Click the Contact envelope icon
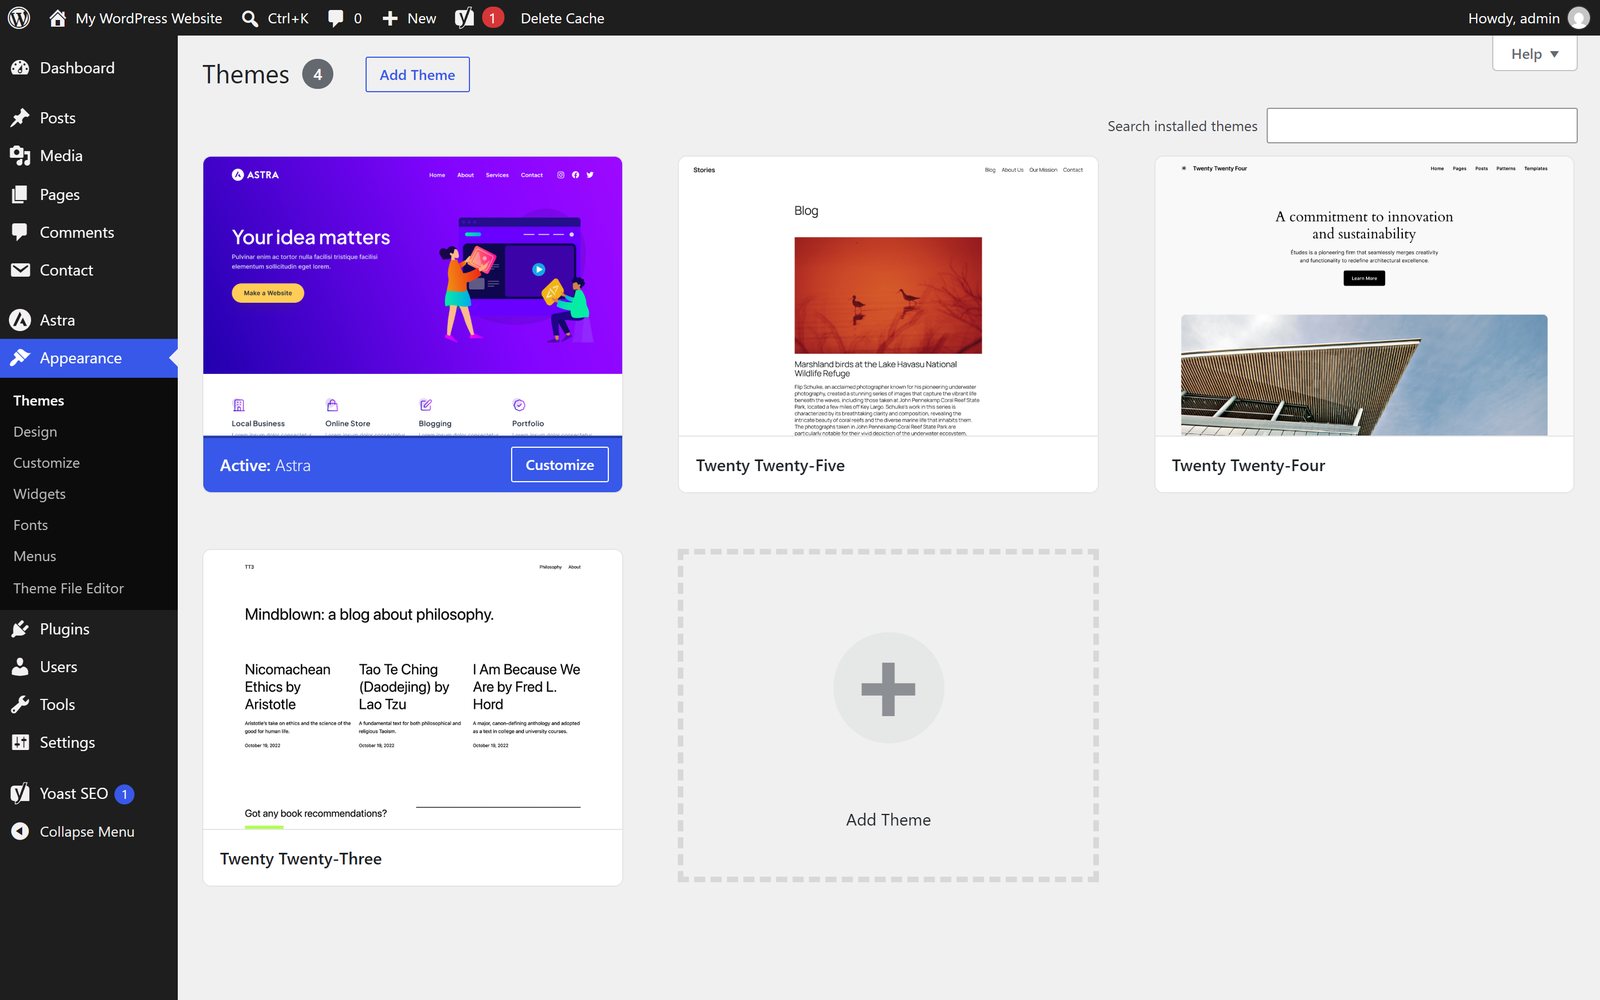The height and width of the screenshot is (1000, 1600). click(20, 270)
